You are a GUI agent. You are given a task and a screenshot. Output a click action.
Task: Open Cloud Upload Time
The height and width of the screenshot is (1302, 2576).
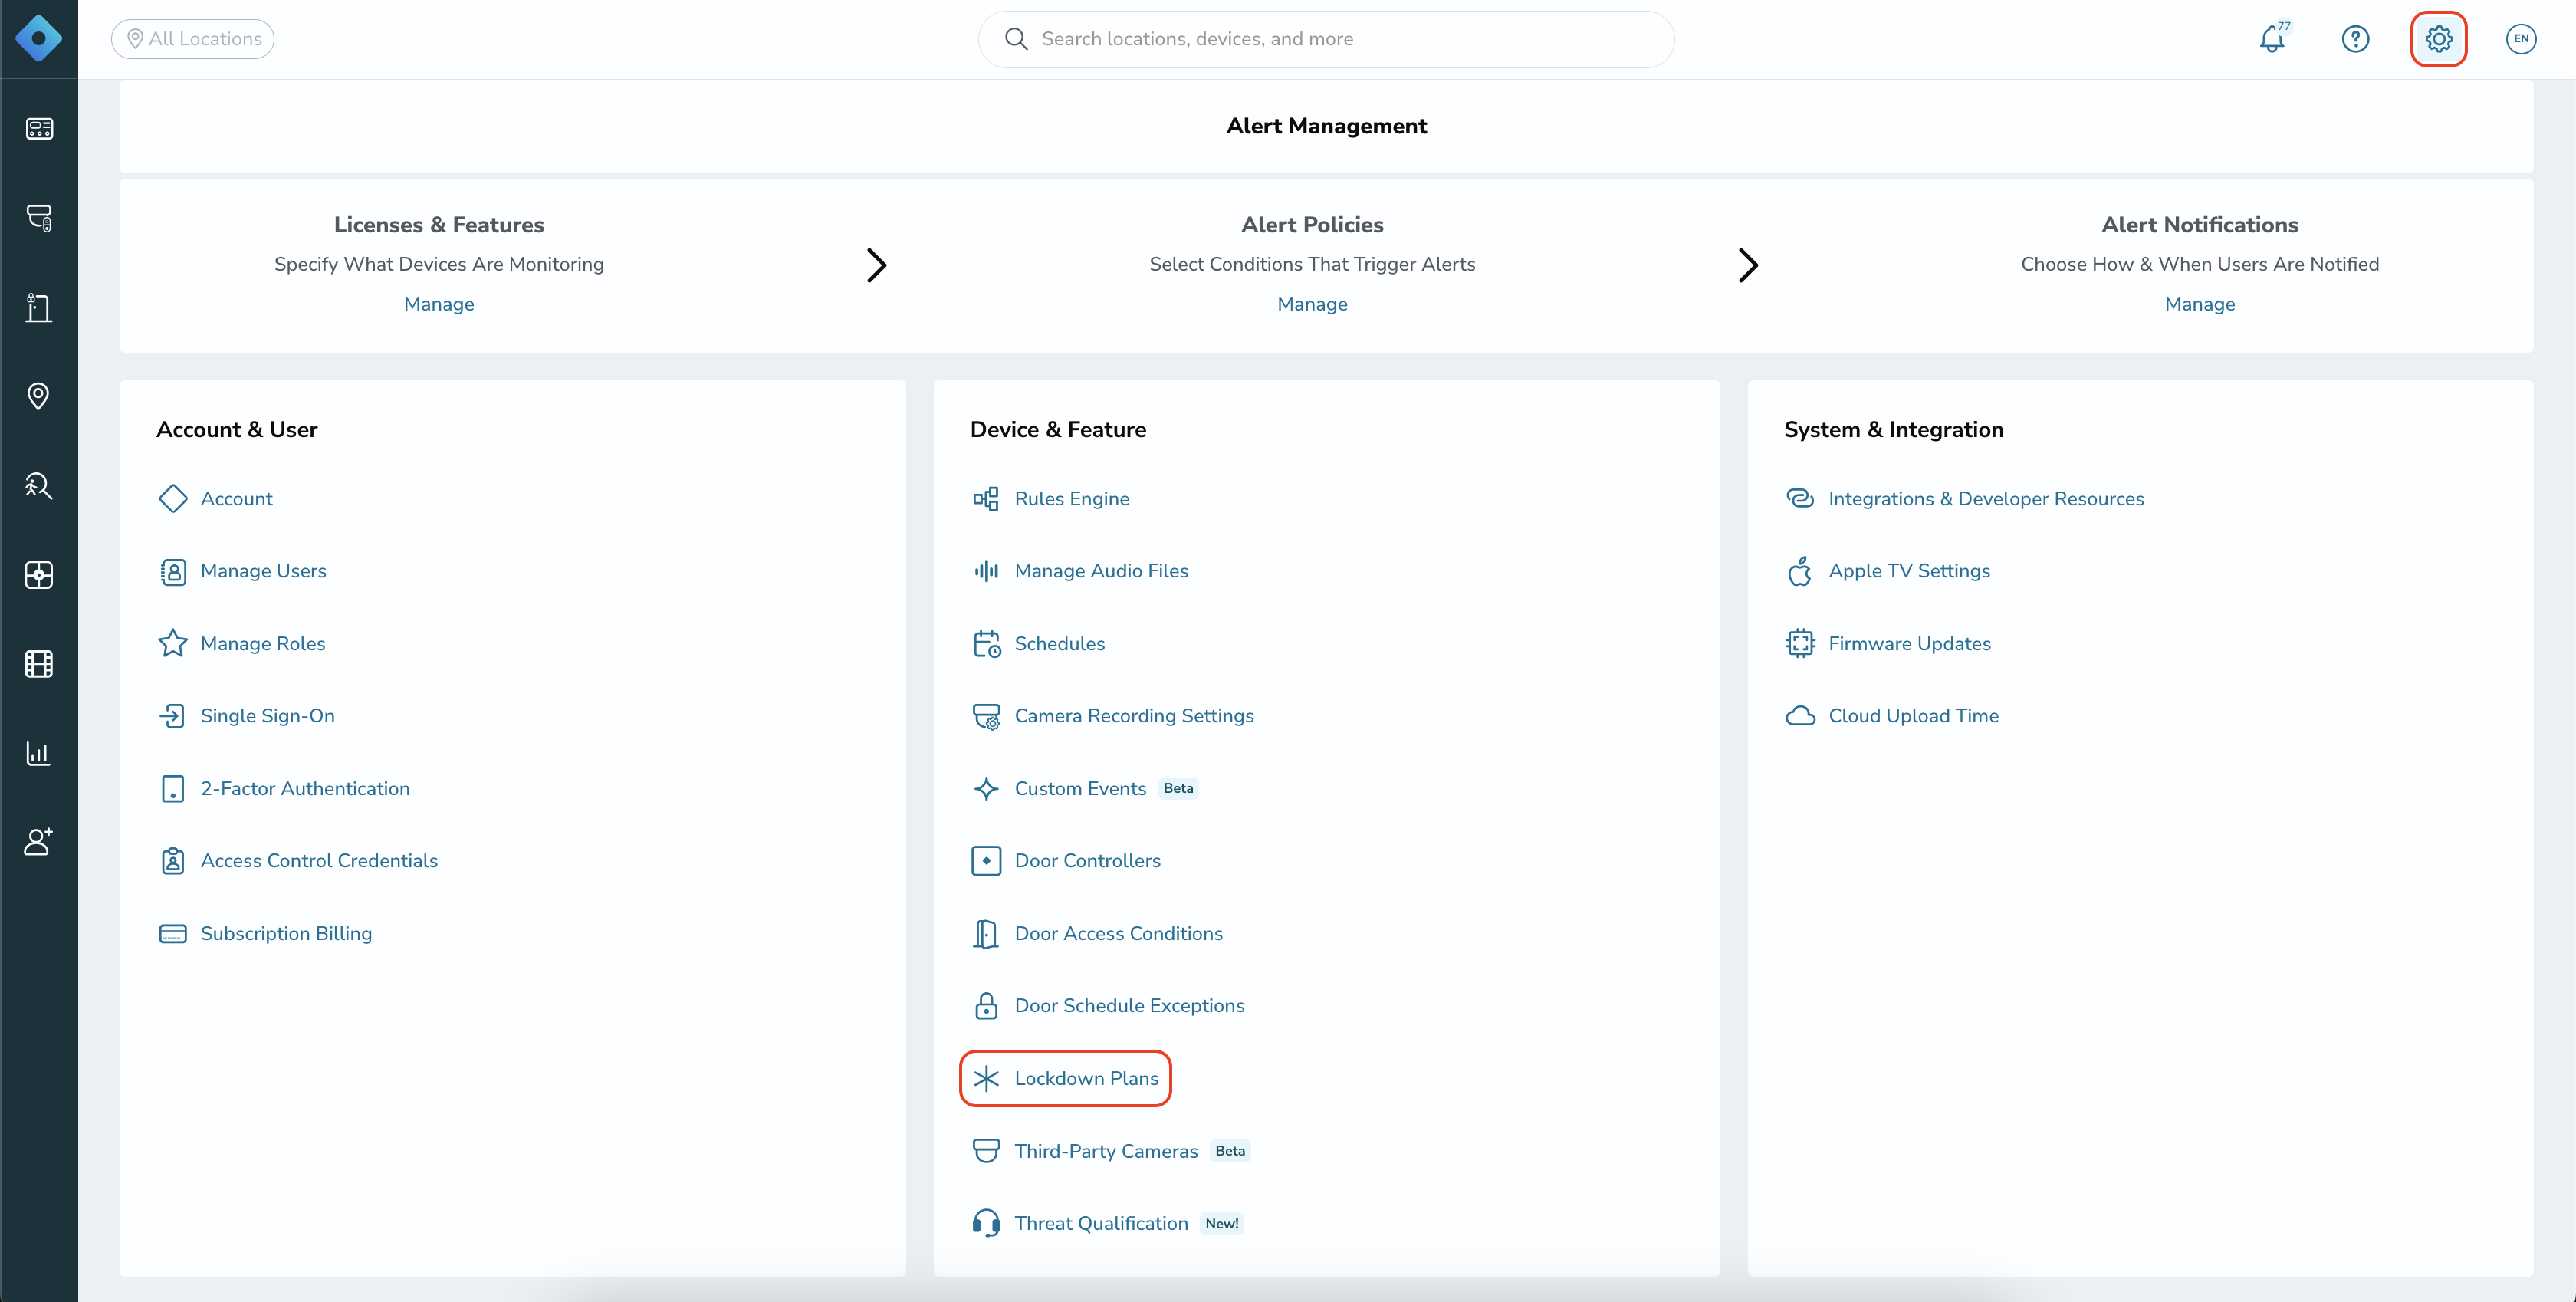click(x=1913, y=716)
